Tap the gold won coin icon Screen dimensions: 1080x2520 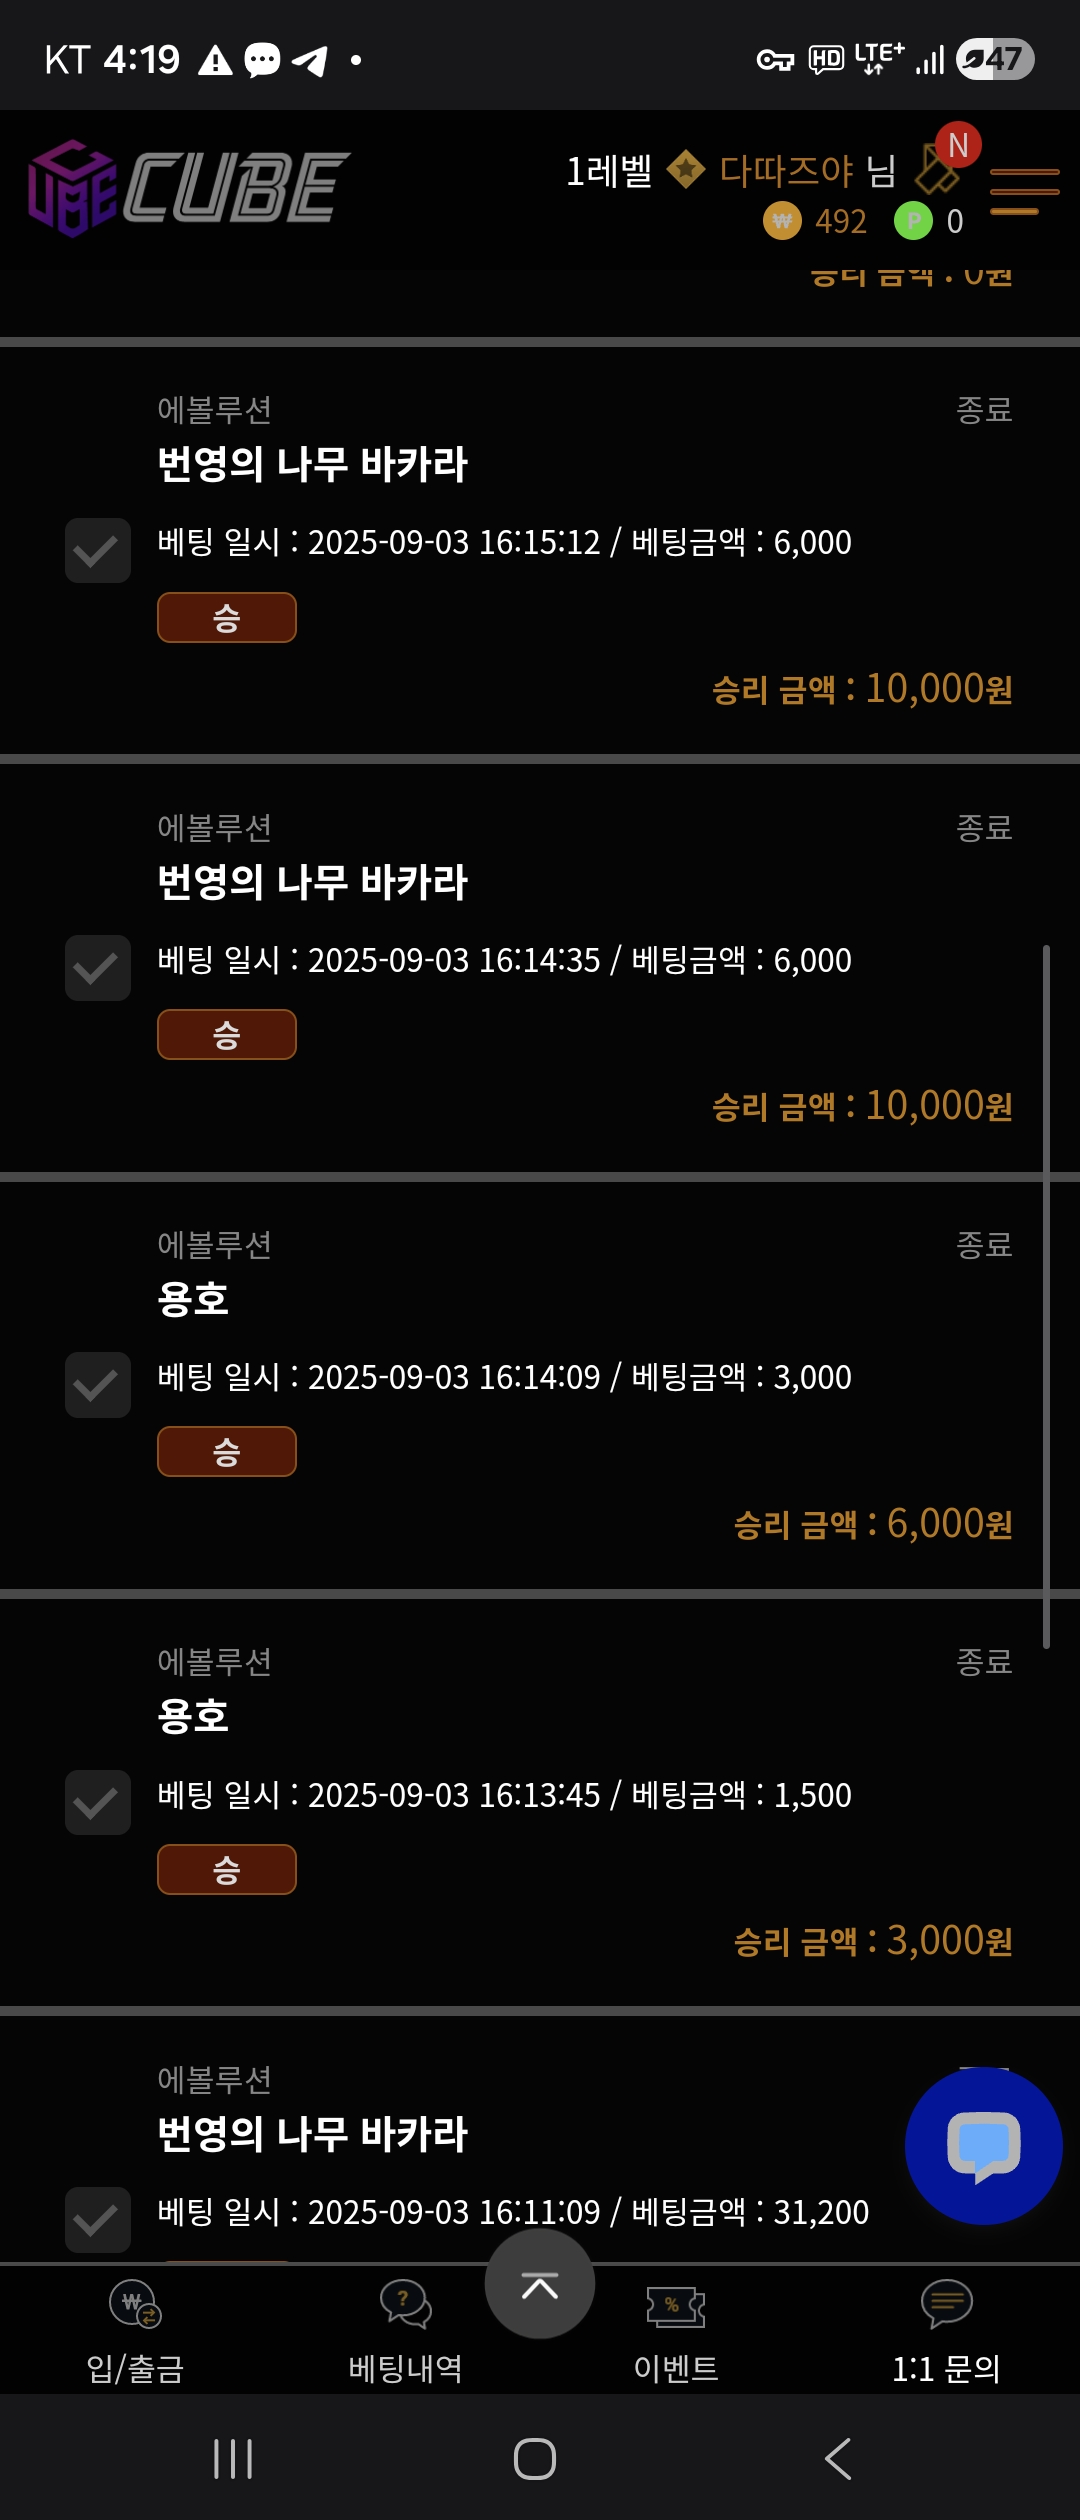tap(782, 221)
